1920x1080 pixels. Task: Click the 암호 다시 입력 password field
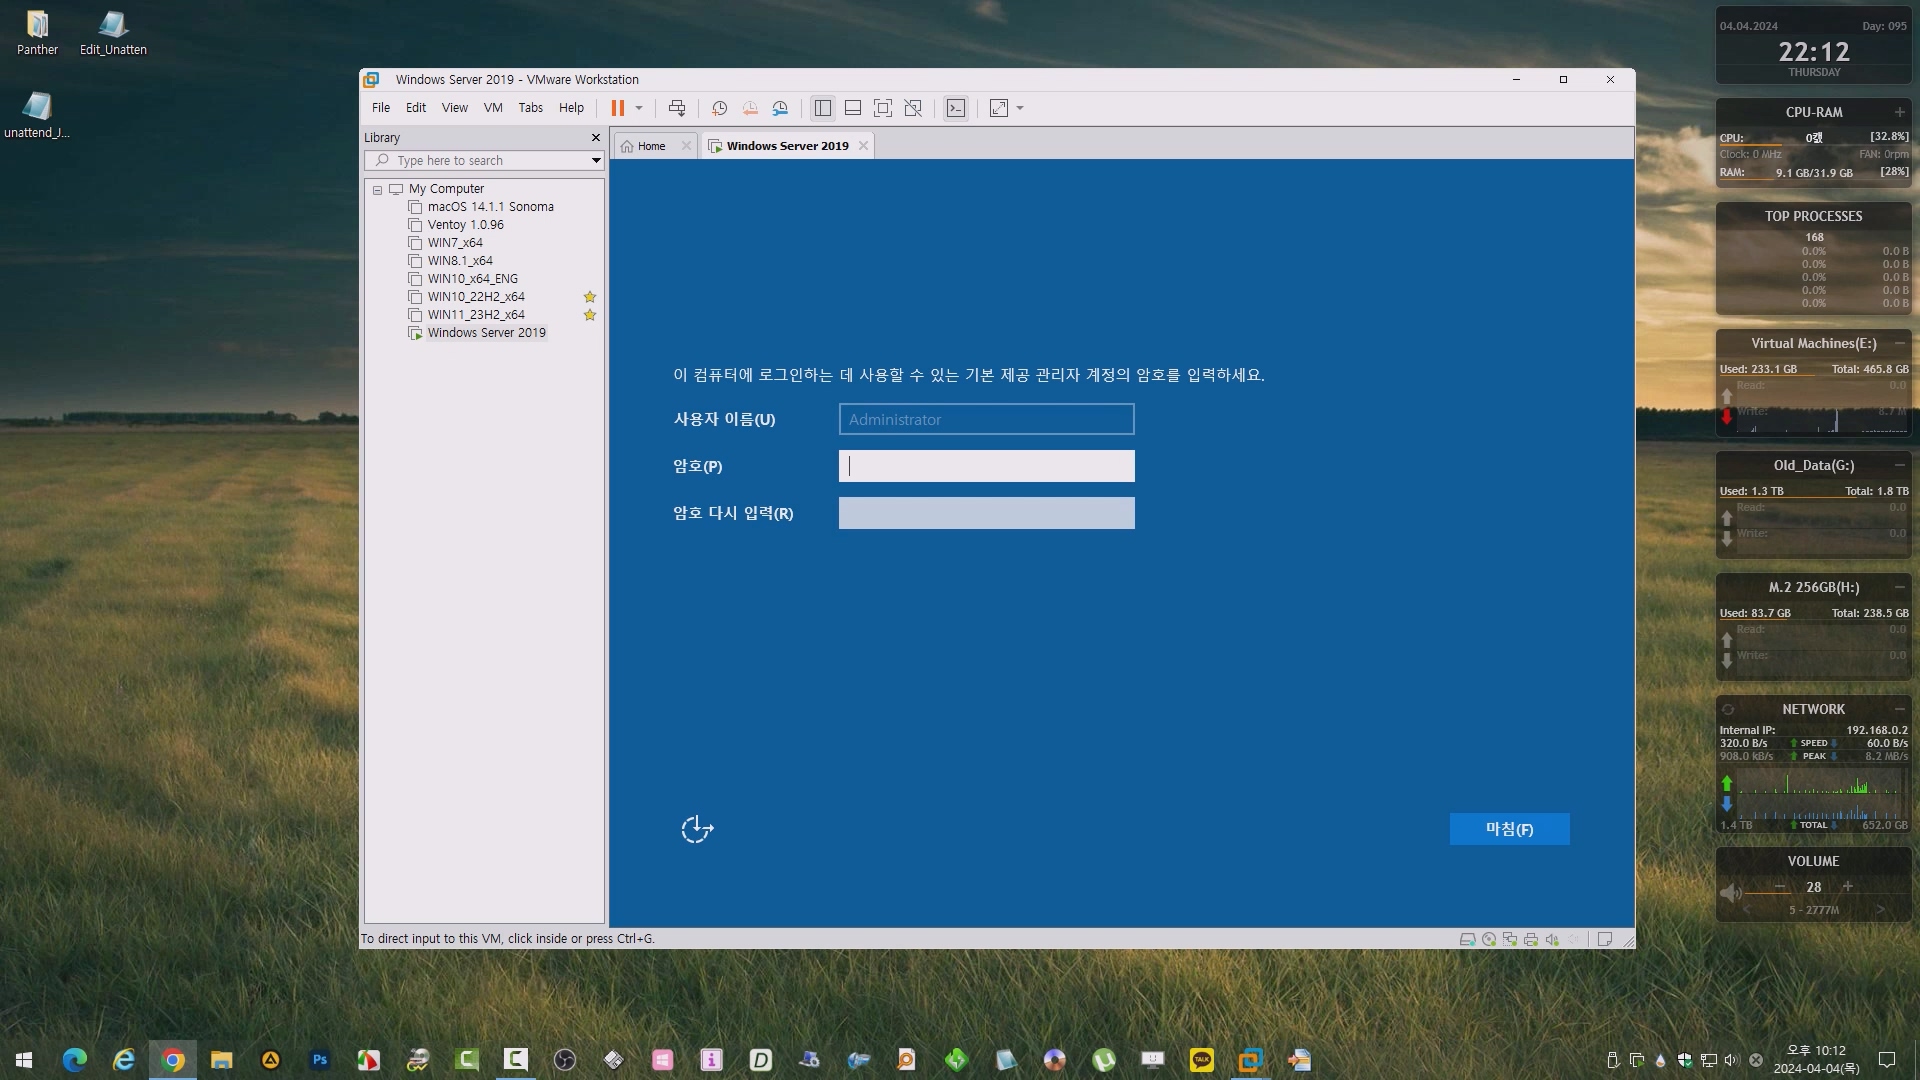point(986,513)
